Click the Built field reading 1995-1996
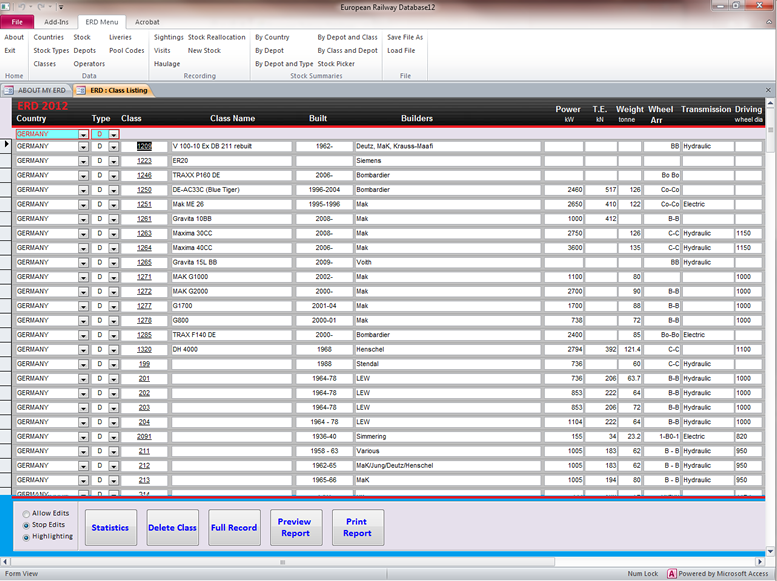This screenshot has height=581, width=777. (324, 204)
